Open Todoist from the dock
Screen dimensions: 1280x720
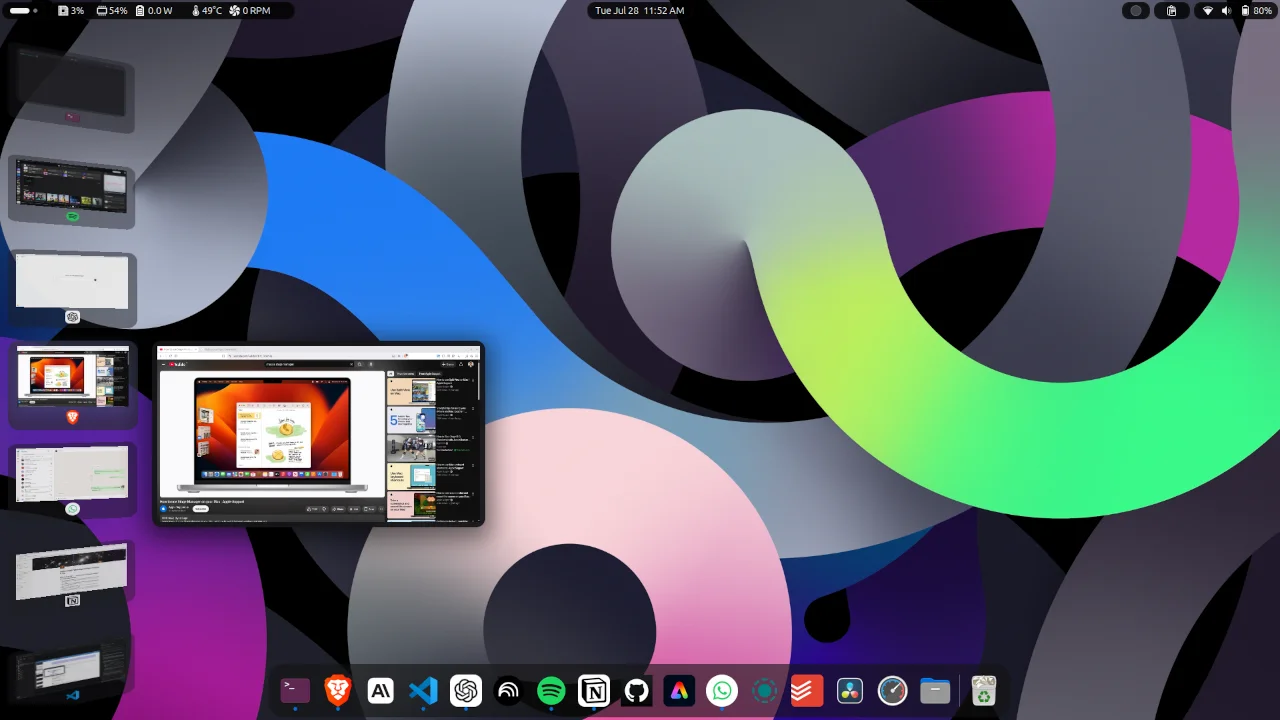pyautogui.click(x=807, y=690)
